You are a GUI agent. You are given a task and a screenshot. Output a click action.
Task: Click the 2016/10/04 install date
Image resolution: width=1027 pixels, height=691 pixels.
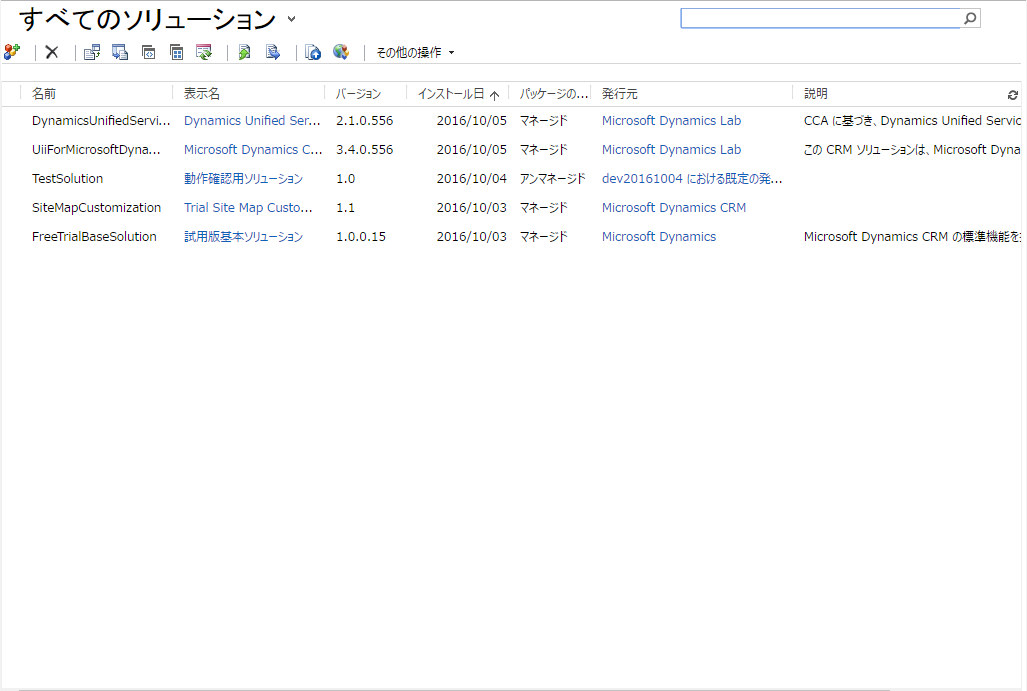tap(472, 179)
